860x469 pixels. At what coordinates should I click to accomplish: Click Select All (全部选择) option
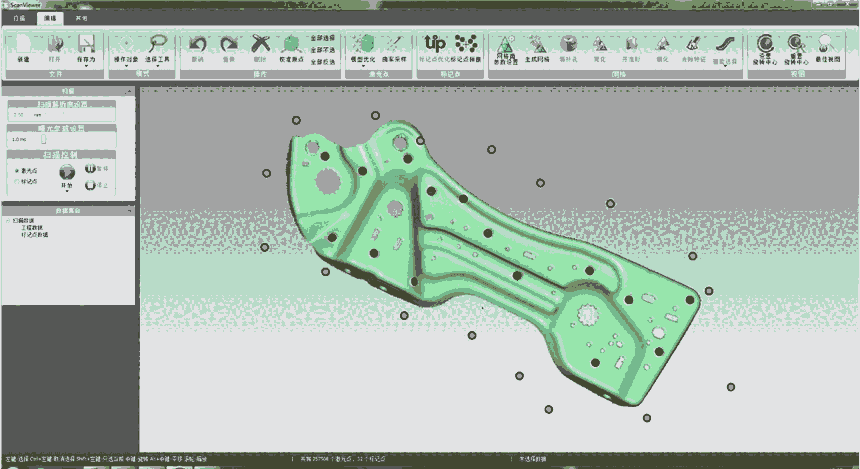click(322, 38)
